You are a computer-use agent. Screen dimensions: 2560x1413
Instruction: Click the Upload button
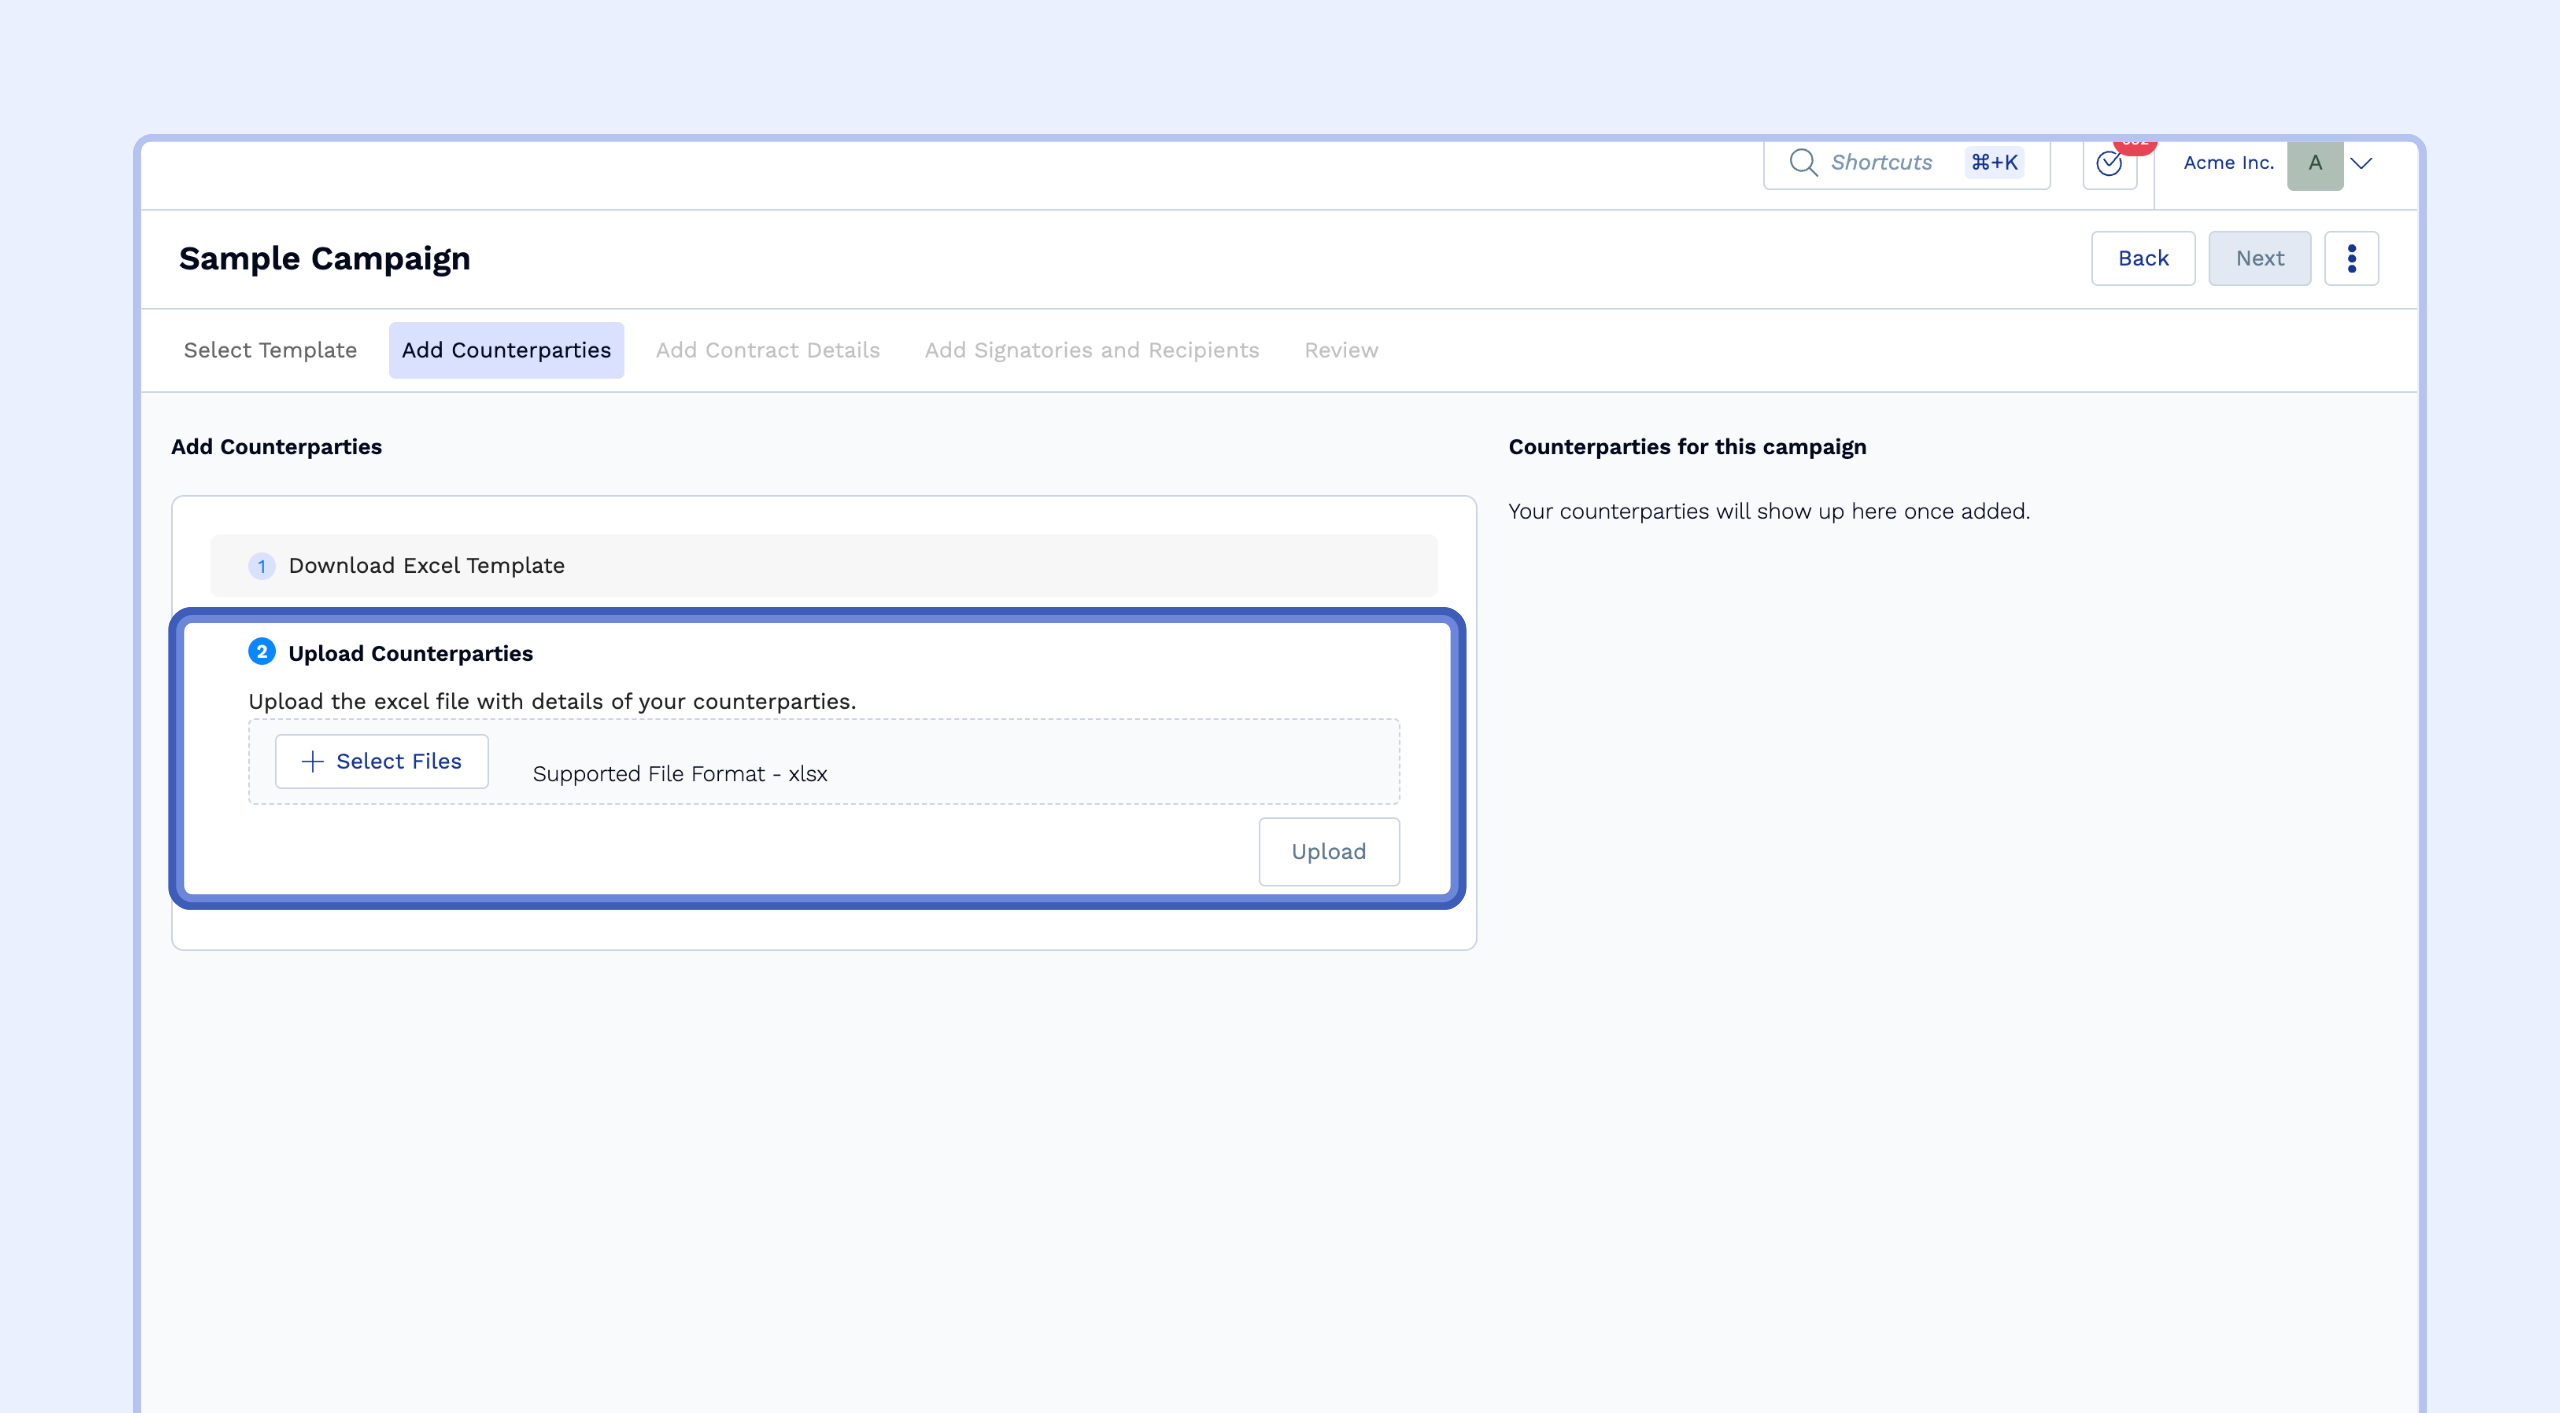(1328, 851)
